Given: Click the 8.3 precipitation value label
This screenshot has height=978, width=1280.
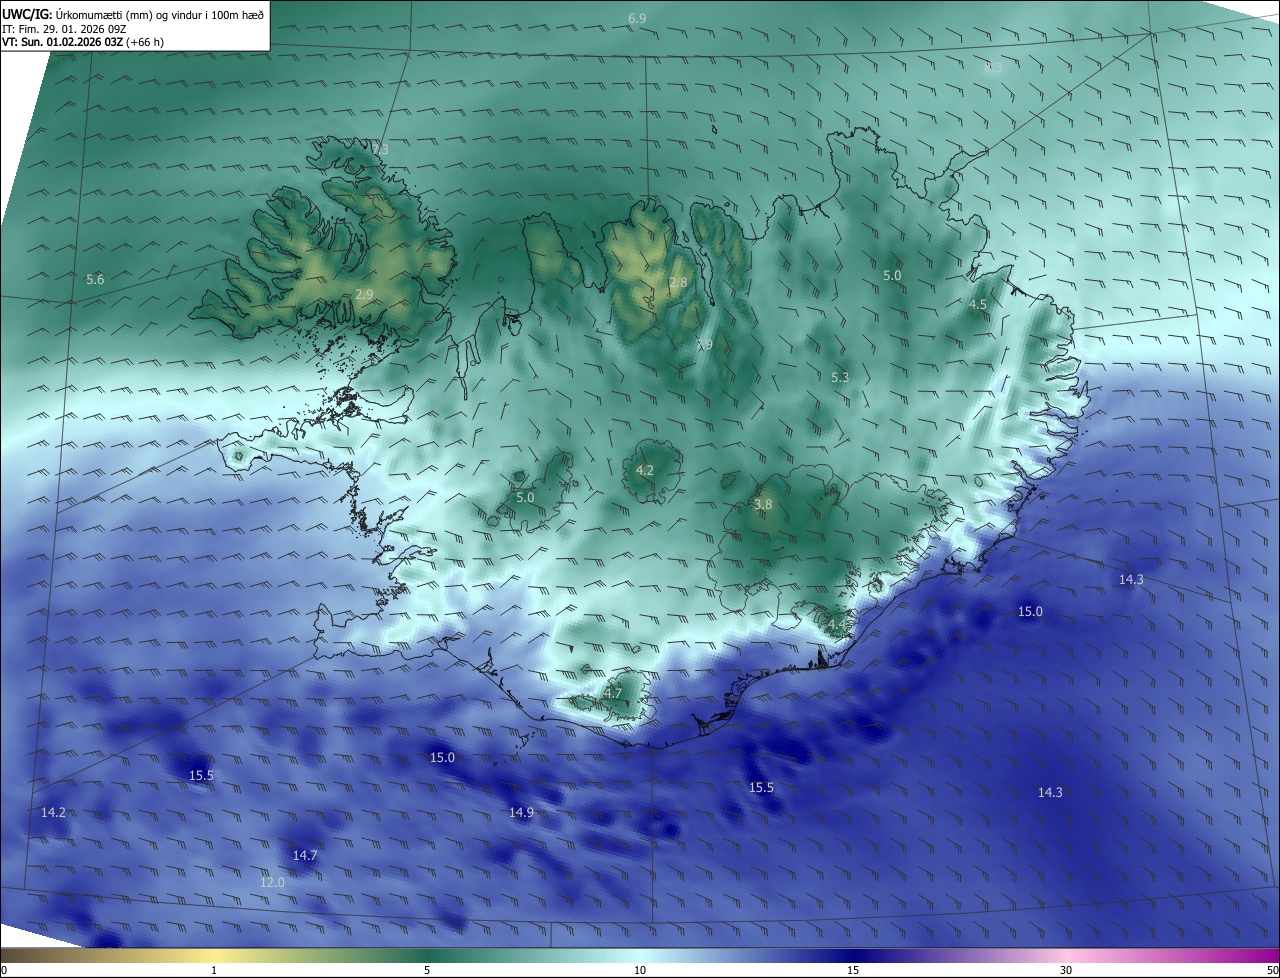Looking at the screenshot, I should [993, 67].
